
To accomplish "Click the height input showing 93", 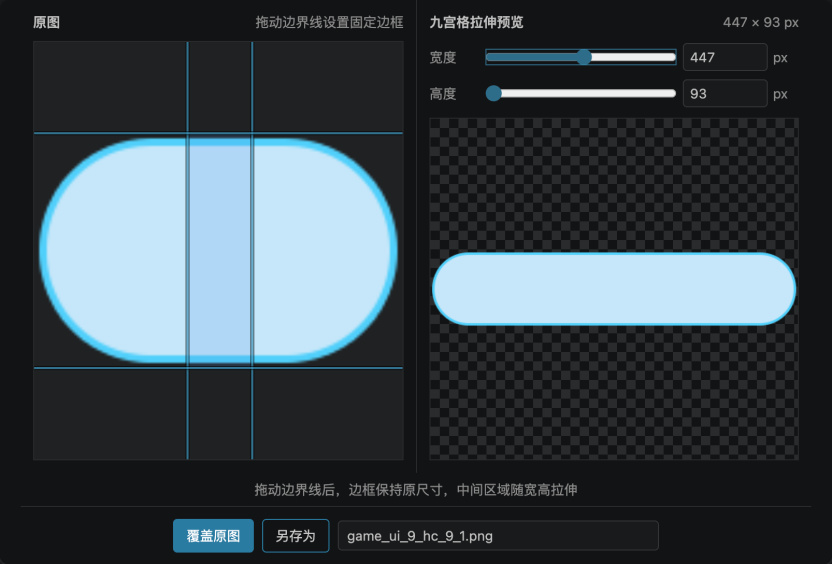I will (725, 93).
